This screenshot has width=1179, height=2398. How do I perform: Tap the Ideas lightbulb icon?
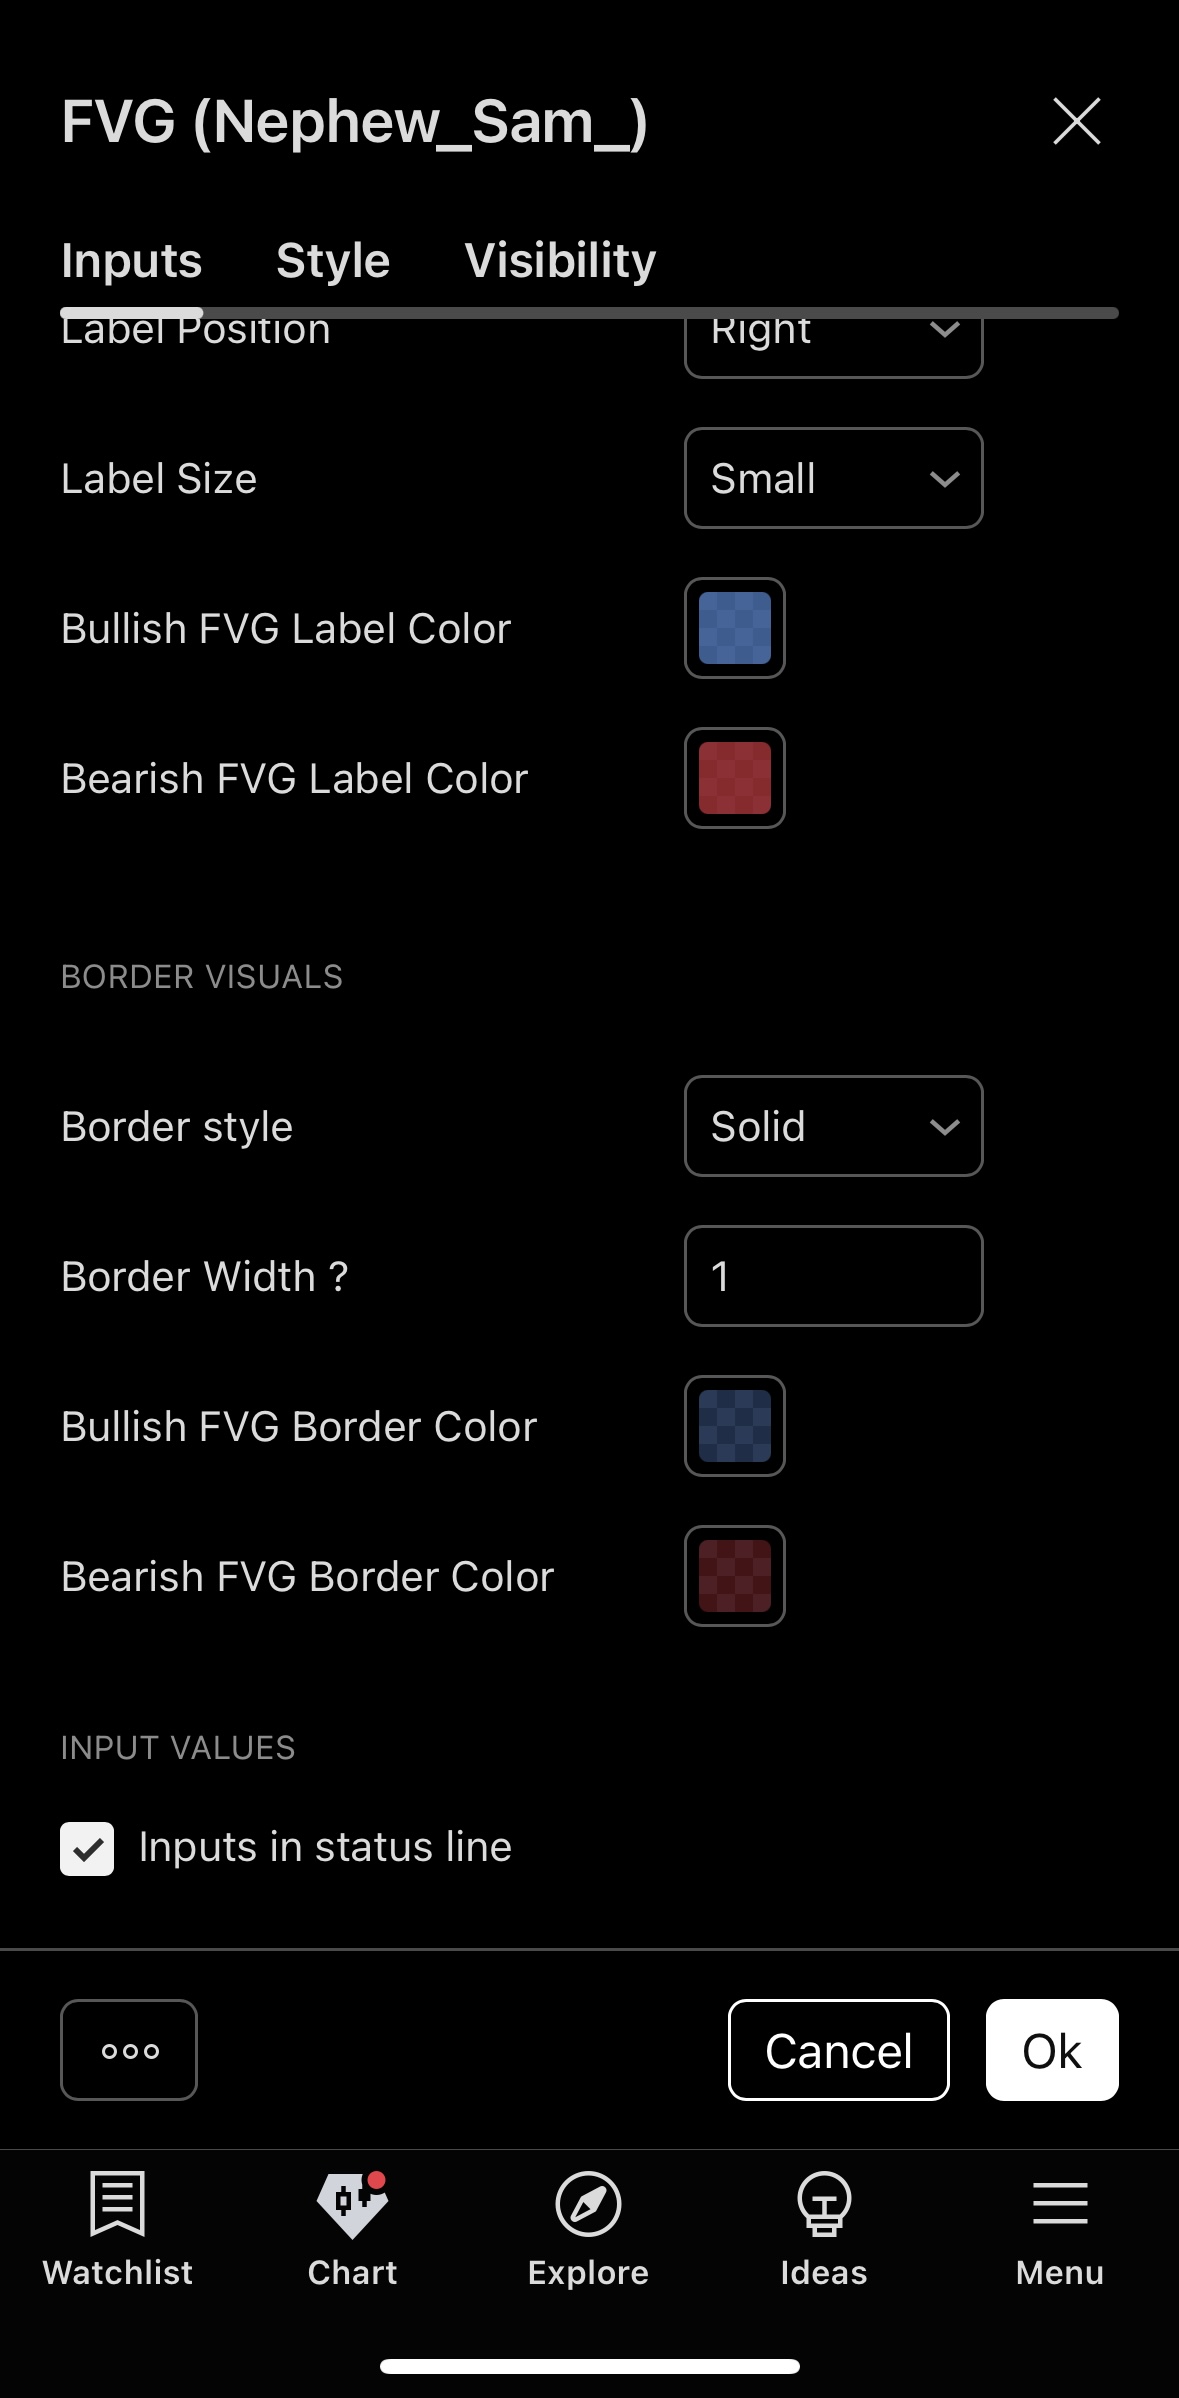point(823,2203)
